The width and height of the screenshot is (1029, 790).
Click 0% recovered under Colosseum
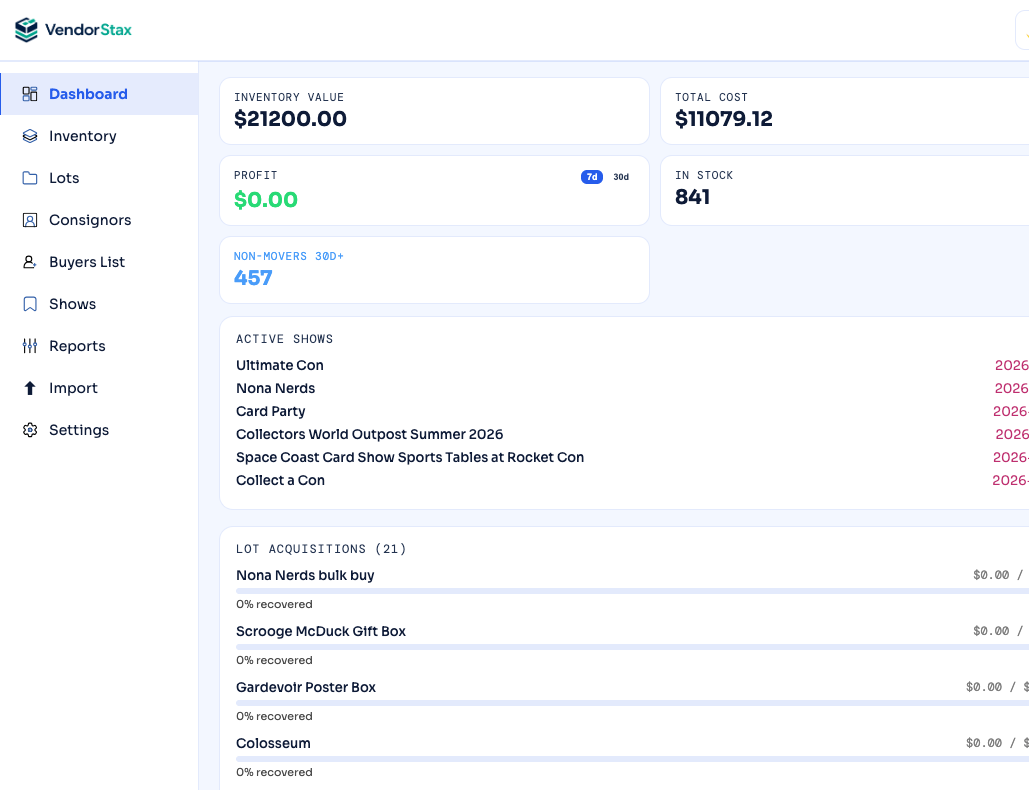274,772
